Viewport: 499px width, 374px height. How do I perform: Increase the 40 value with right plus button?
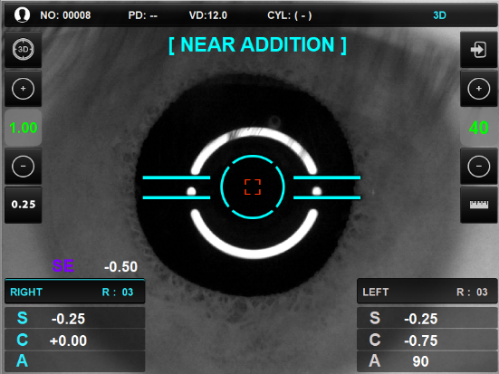pyautogui.click(x=479, y=89)
